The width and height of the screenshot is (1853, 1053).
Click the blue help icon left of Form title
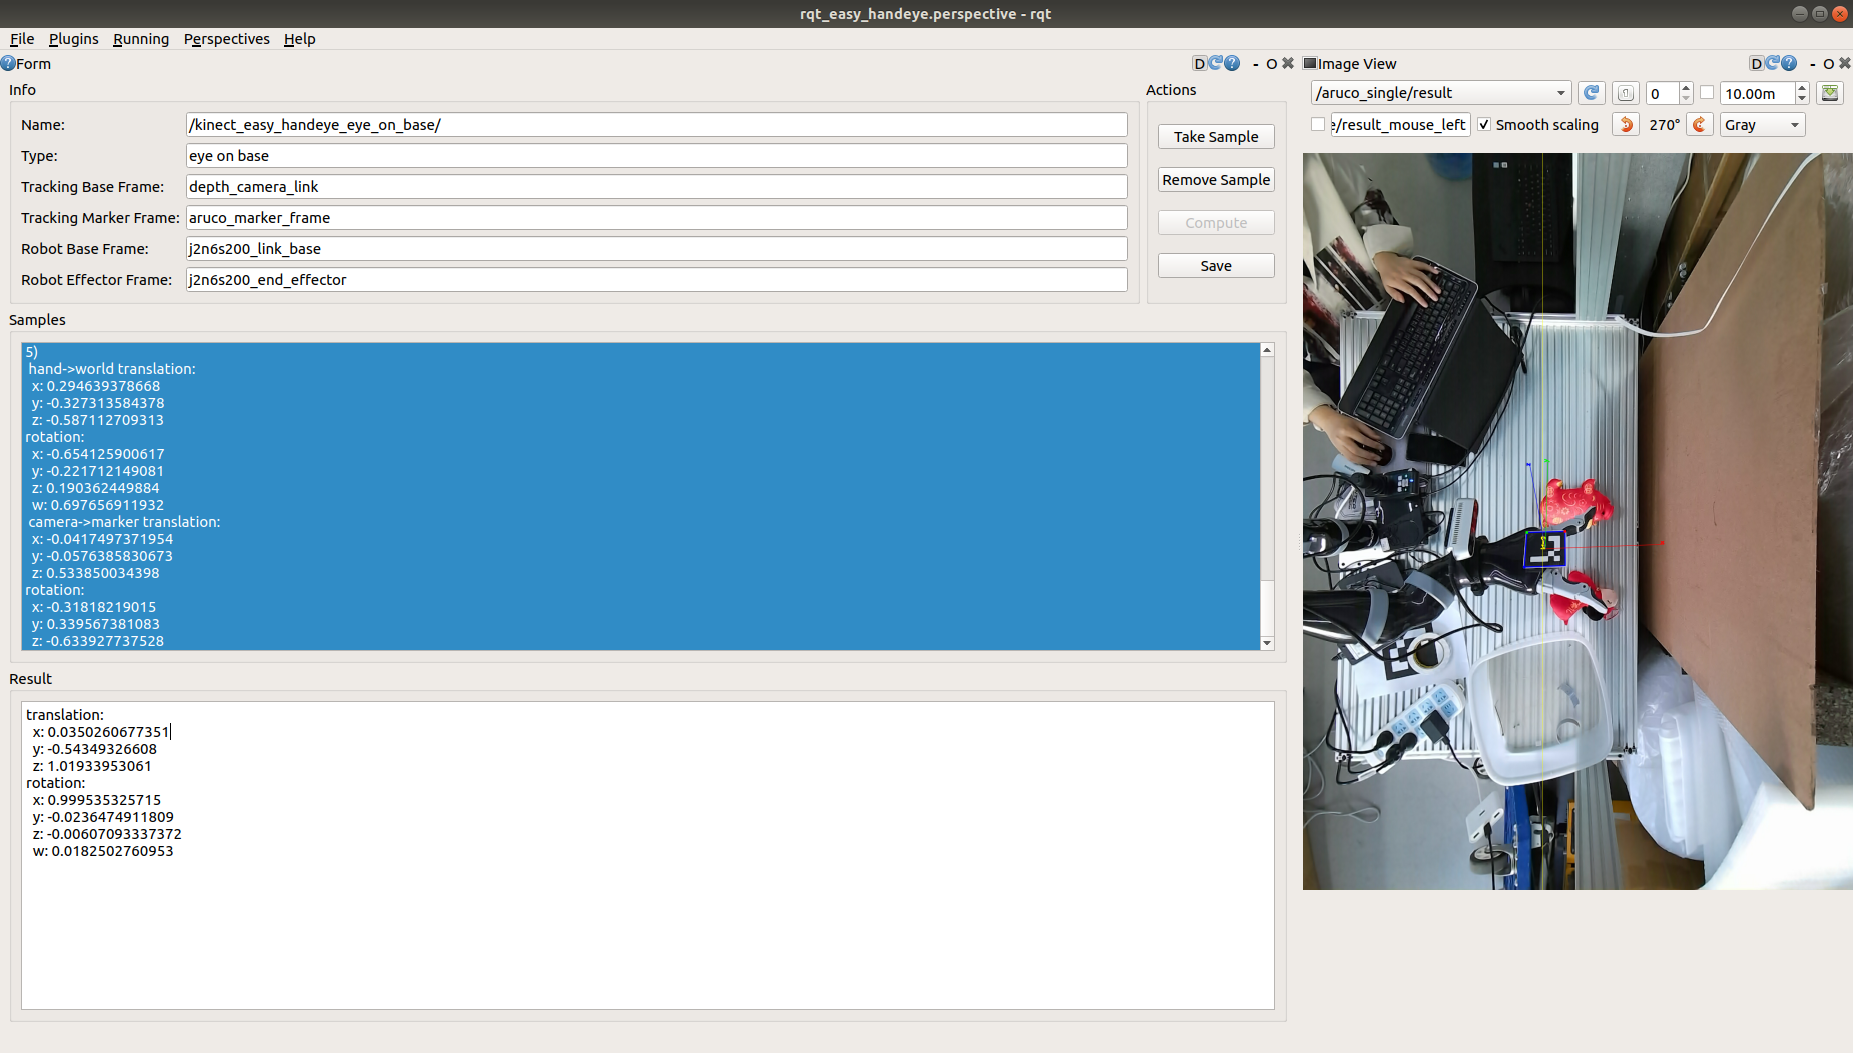tap(8, 63)
